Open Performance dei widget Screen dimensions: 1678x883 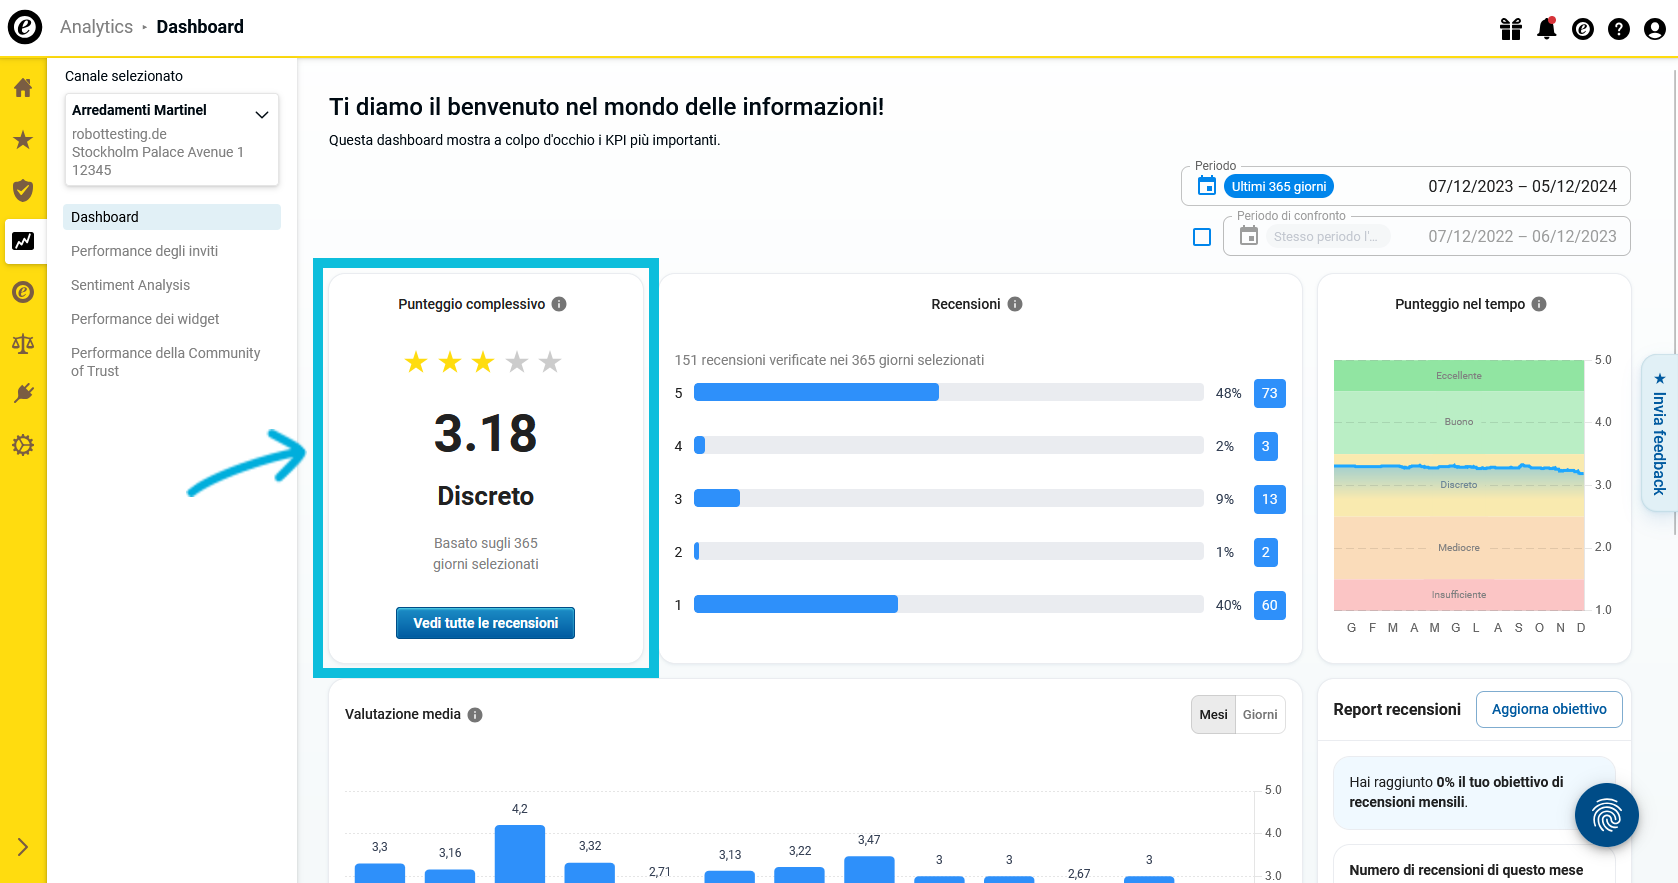click(x=146, y=319)
